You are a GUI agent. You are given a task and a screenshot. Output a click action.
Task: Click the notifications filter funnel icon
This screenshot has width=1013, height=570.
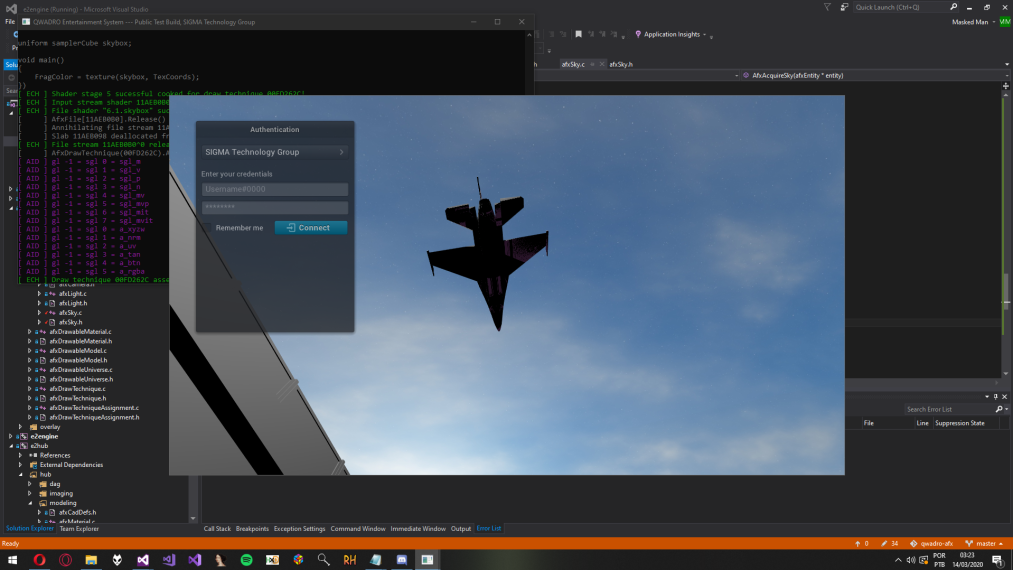pyautogui.click(x=827, y=7)
